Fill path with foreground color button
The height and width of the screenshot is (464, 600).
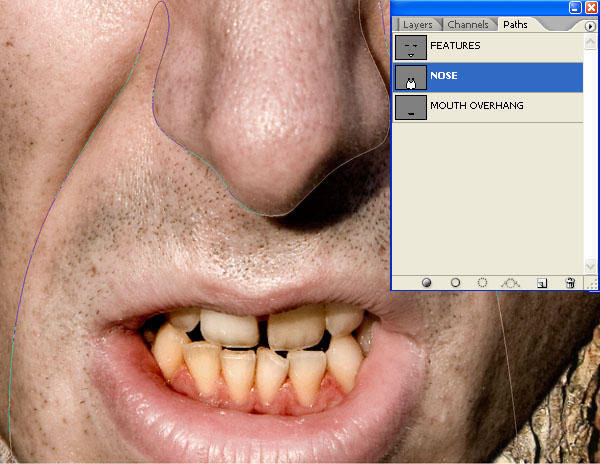pyautogui.click(x=427, y=283)
